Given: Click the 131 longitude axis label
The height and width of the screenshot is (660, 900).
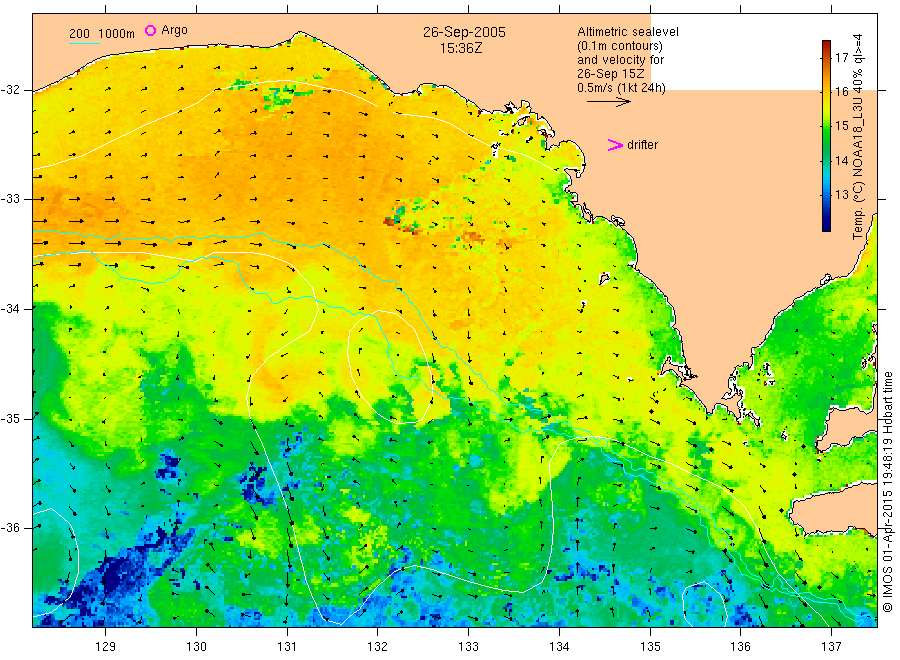Looking at the screenshot, I should [x=287, y=647].
